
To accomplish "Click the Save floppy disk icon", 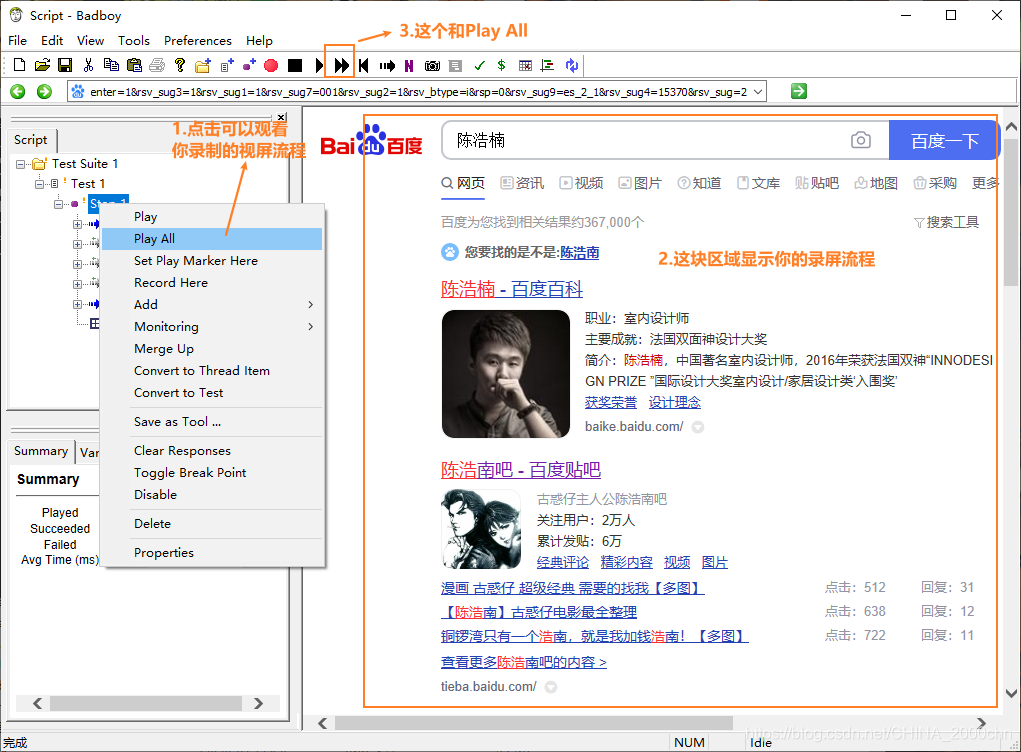I will point(65,65).
